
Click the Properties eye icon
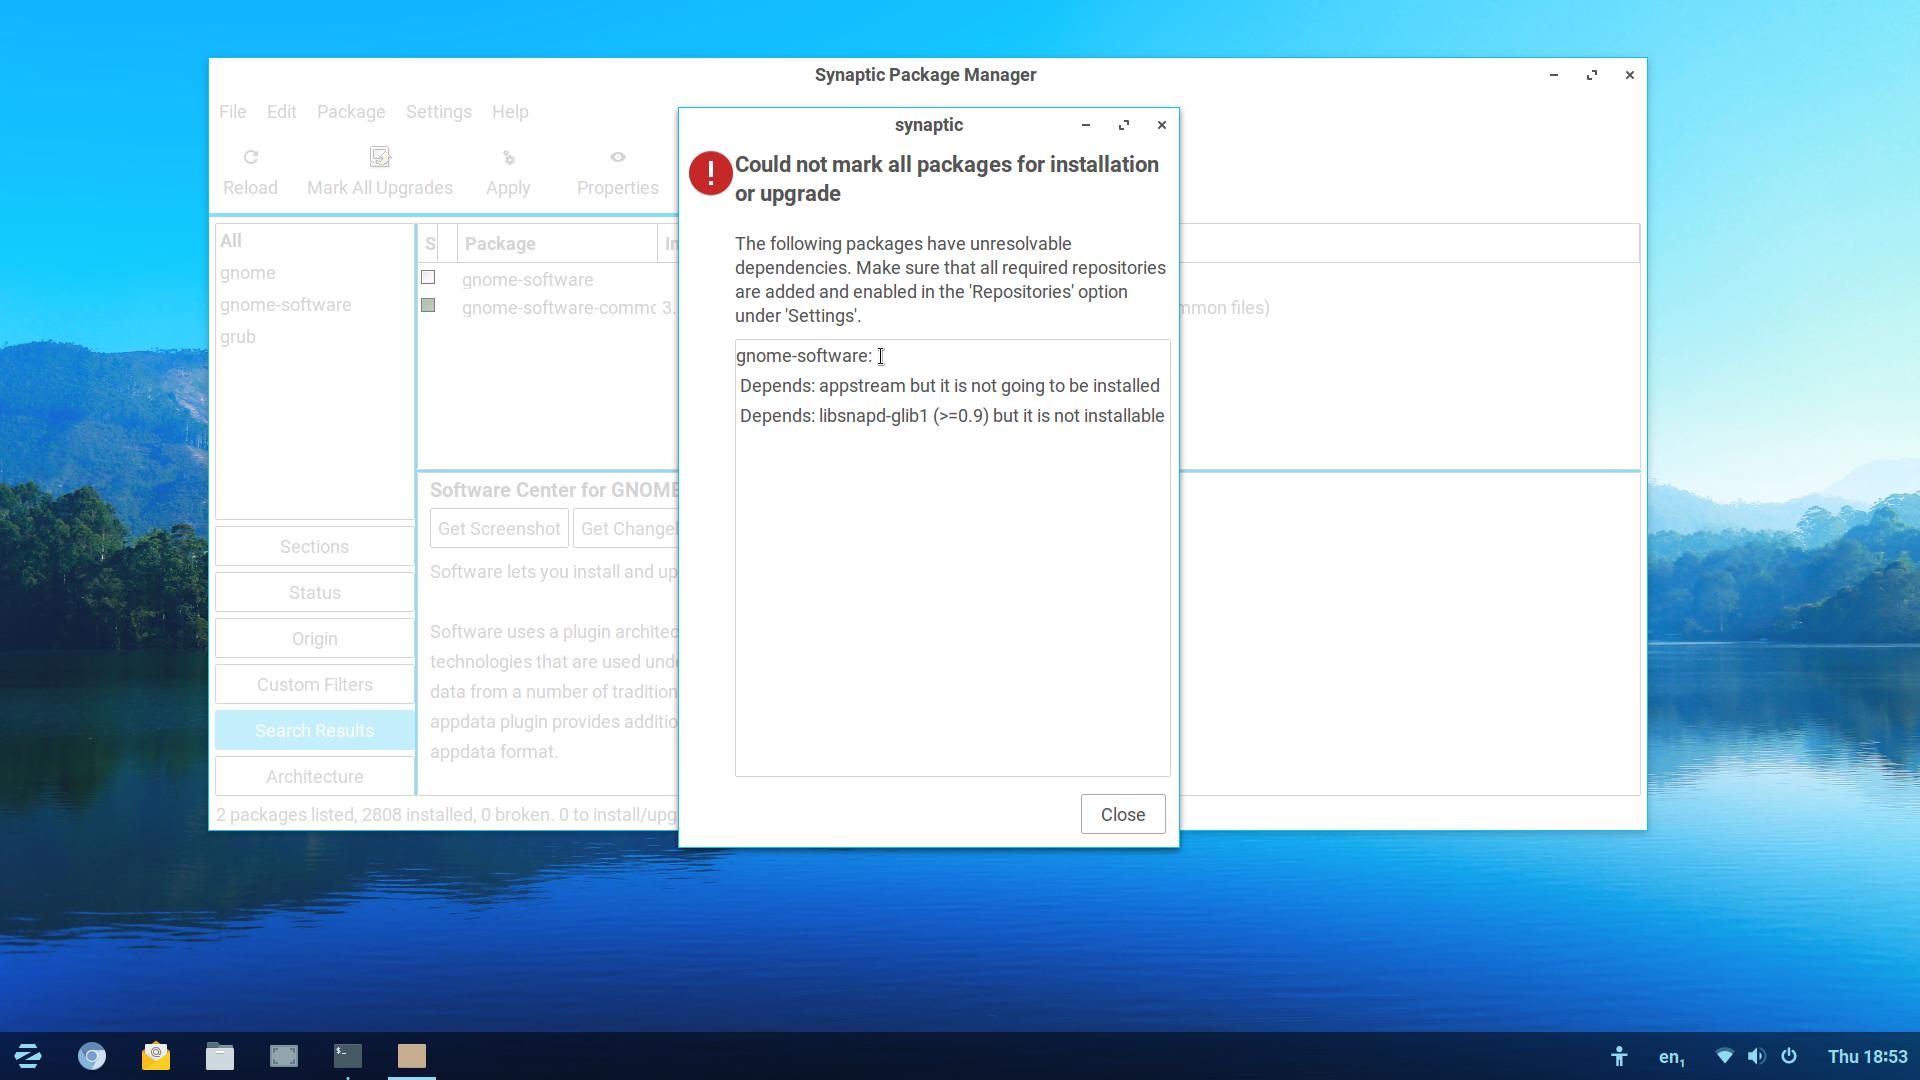tap(617, 158)
